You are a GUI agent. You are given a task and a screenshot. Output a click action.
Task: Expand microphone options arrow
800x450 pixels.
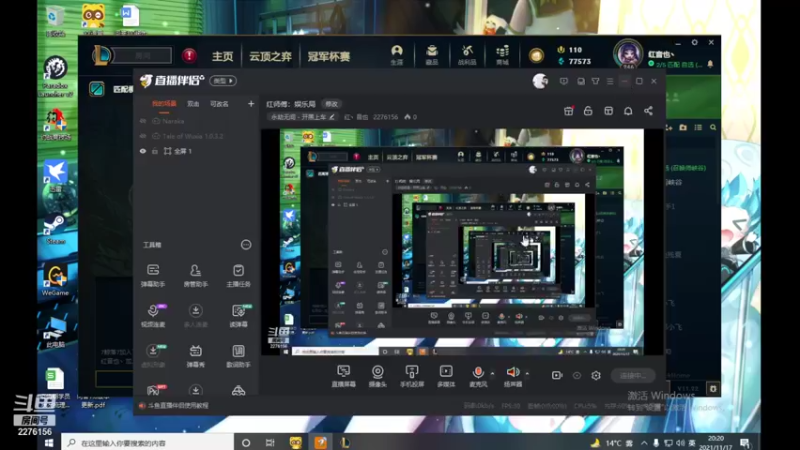click(492, 373)
